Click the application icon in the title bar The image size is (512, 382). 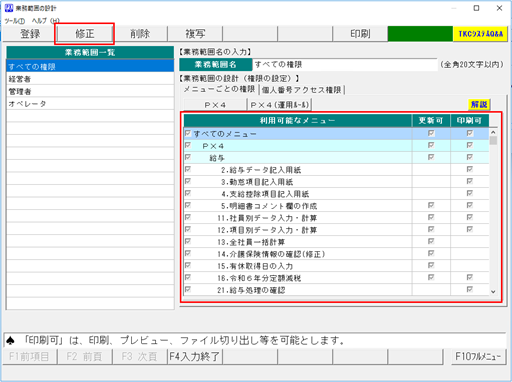[x=9, y=8]
